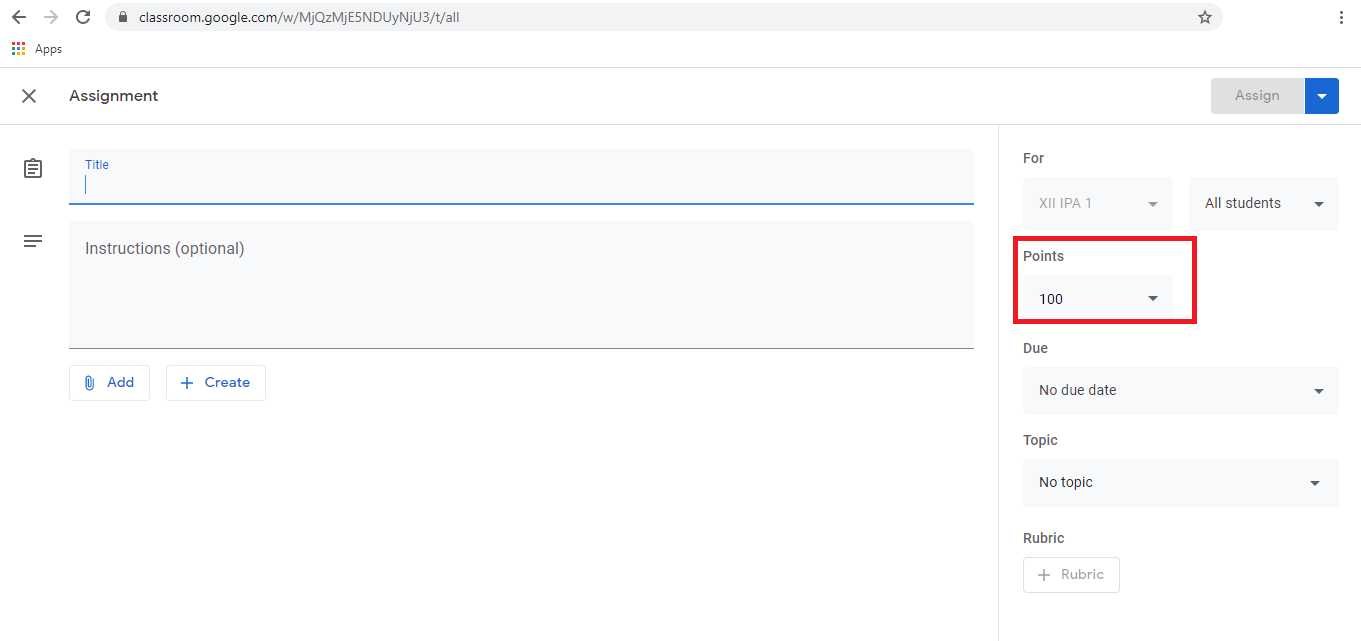Open Chrome three-dot menu
1361x641 pixels.
click(1341, 17)
